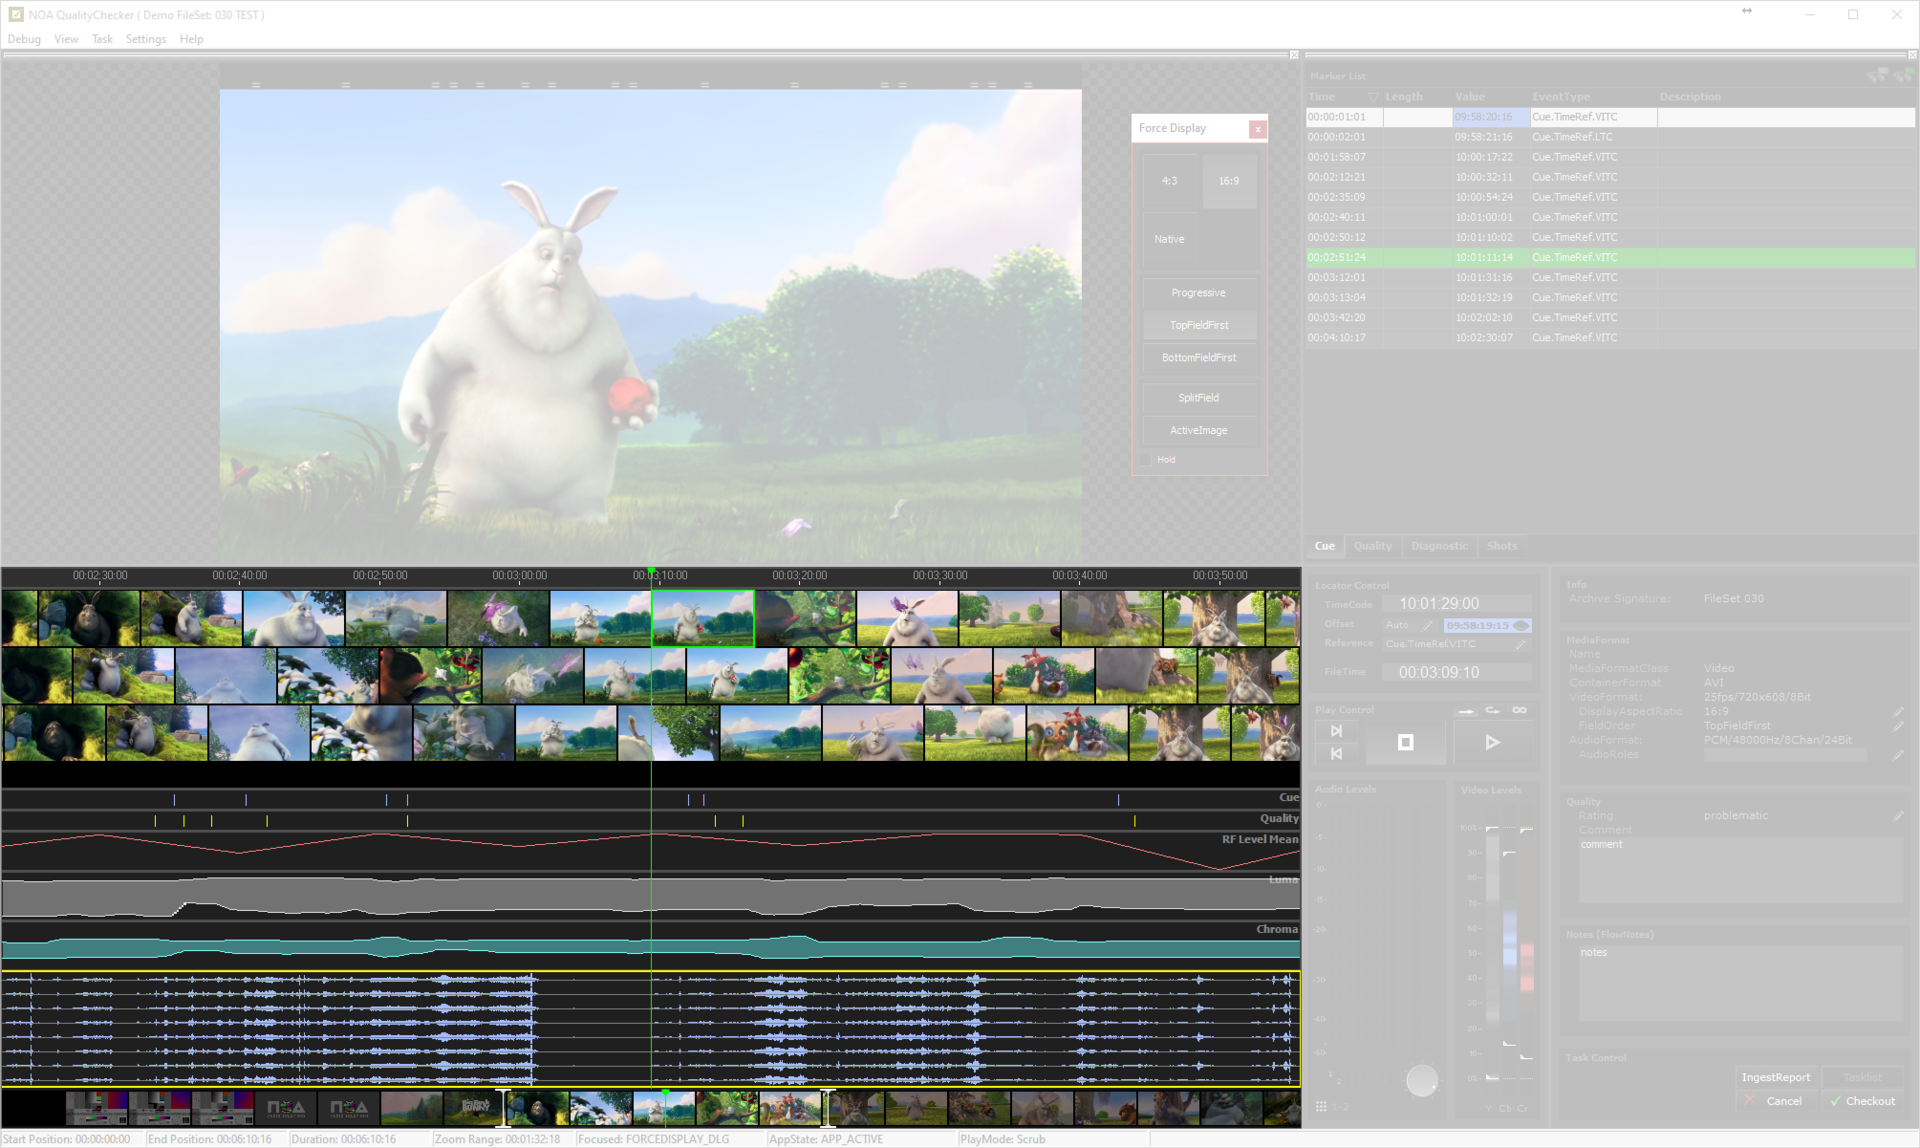Open the Settings menu
The height and width of the screenshot is (1148, 1920).
(x=146, y=39)
